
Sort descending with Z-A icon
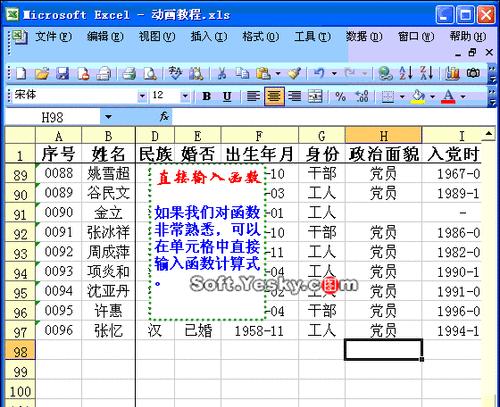[426, 73]
